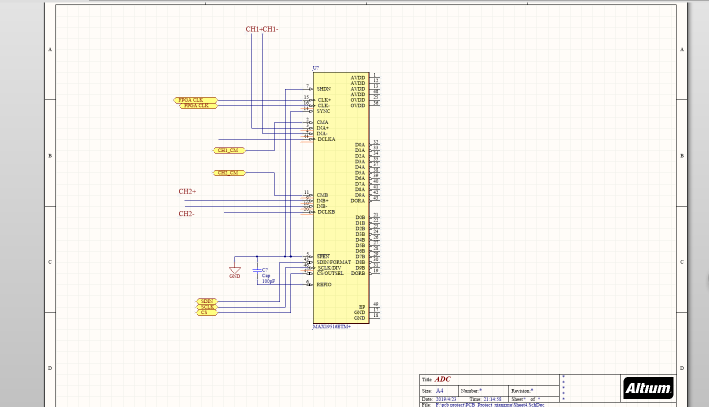Select the SDIN port

coord(207,301)
